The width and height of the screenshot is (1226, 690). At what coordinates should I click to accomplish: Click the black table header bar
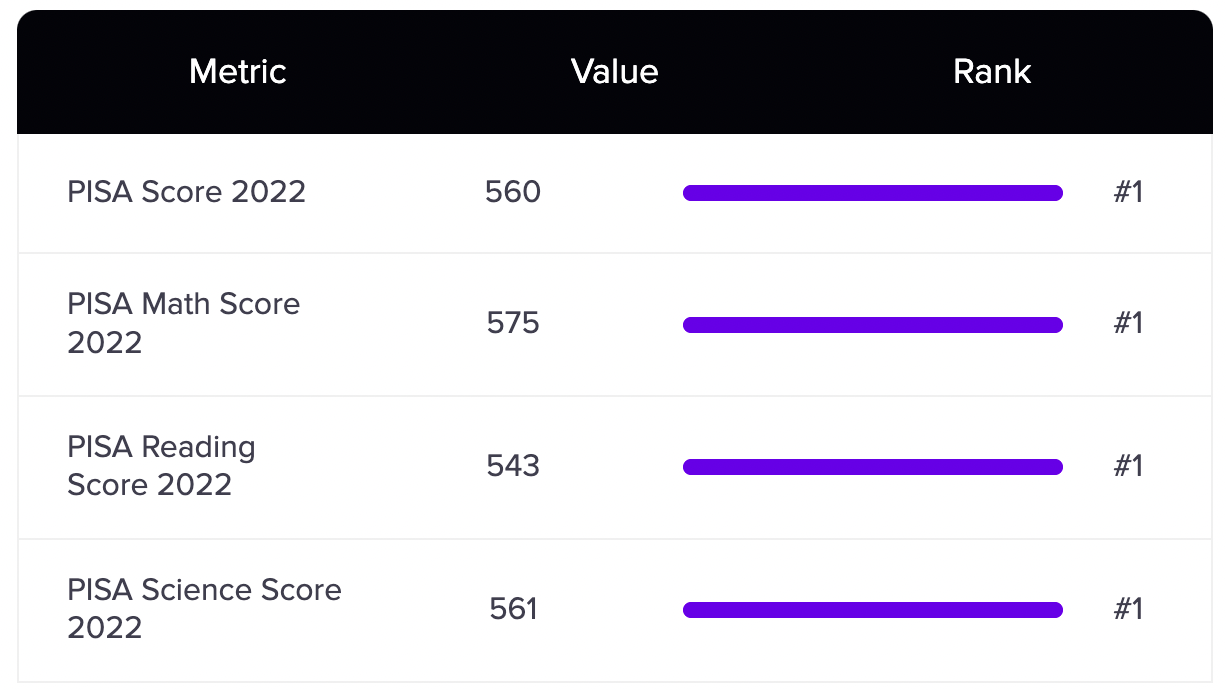(x=615, y=72)
